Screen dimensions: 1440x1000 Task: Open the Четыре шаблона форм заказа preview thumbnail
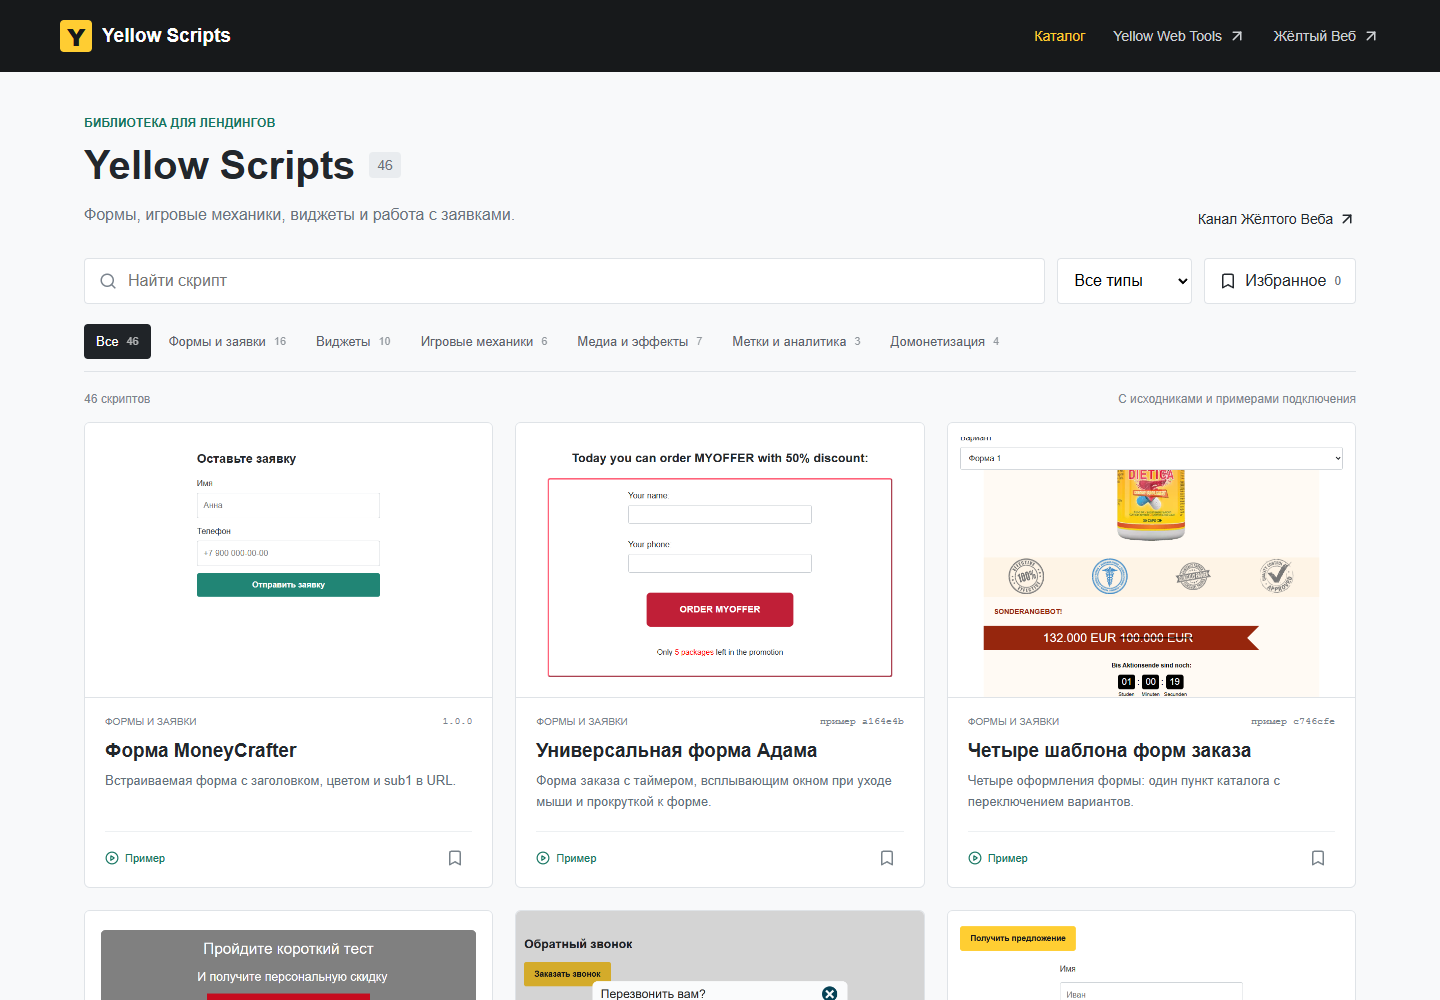click(1151, 560)
